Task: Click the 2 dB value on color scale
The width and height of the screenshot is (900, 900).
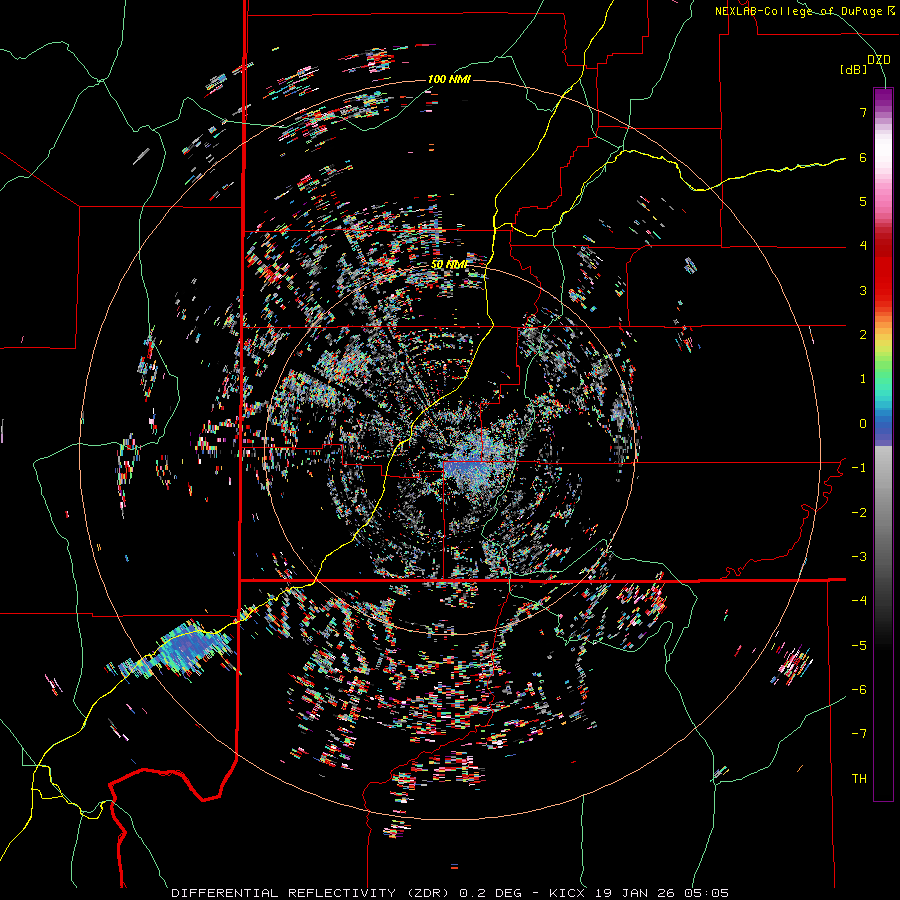Action: [863, 335]
